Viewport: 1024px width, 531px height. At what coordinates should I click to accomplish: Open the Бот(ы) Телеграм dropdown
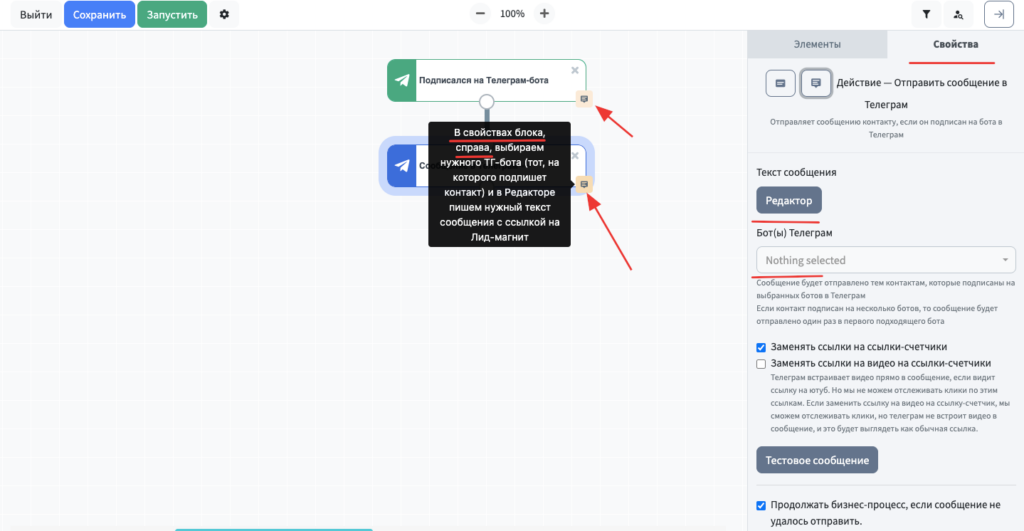click(886, 260)
